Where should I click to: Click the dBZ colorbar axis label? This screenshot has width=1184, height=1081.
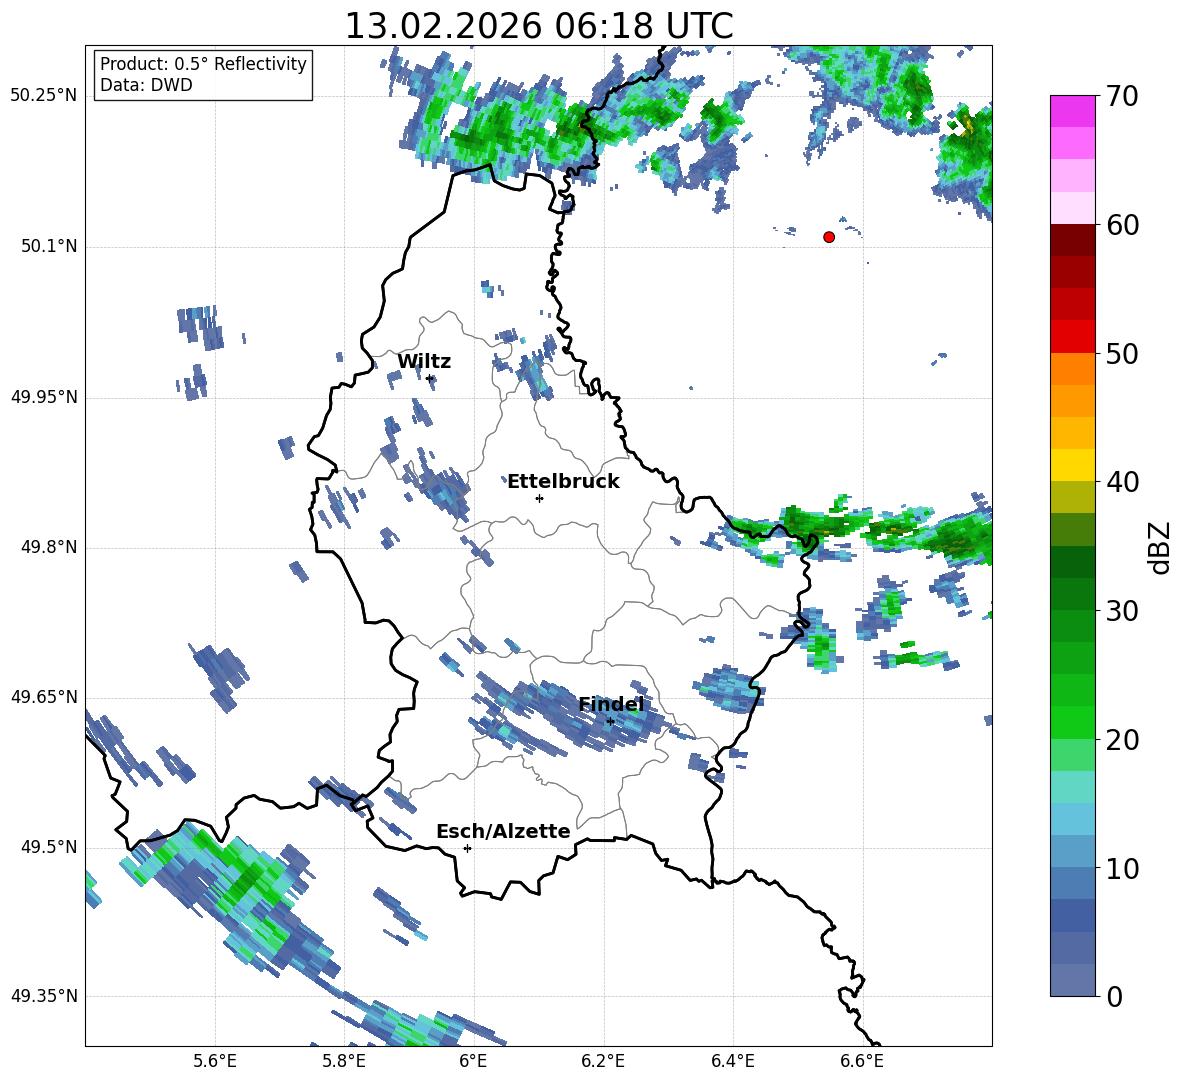pos(1161,547)
